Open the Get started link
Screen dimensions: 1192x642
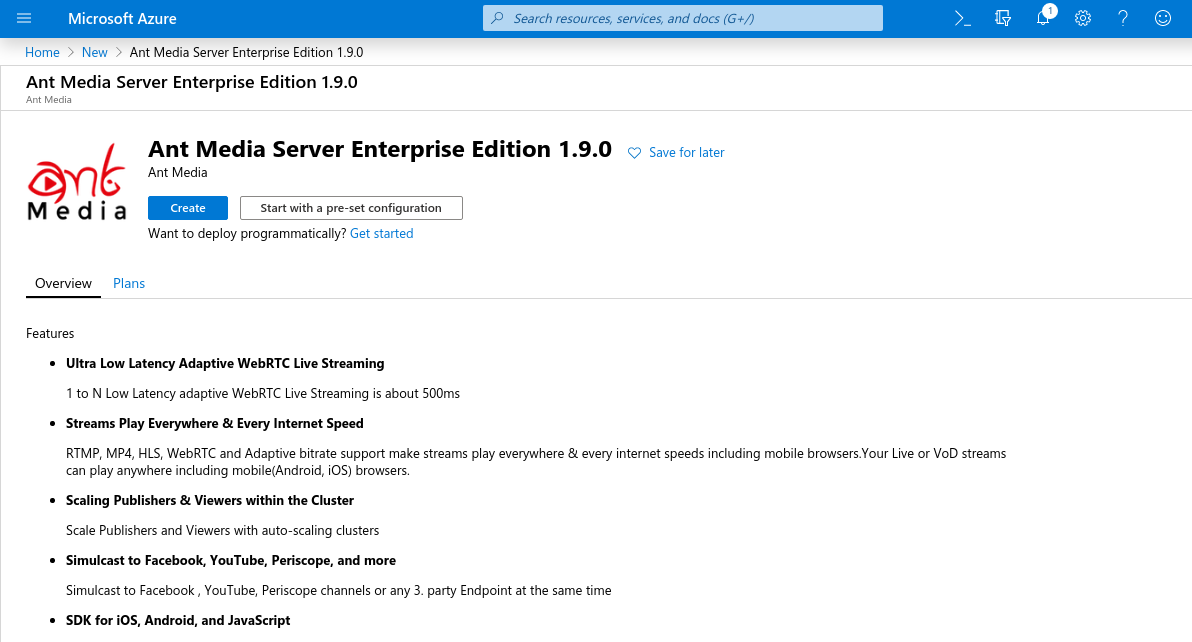tap(382, 233)
